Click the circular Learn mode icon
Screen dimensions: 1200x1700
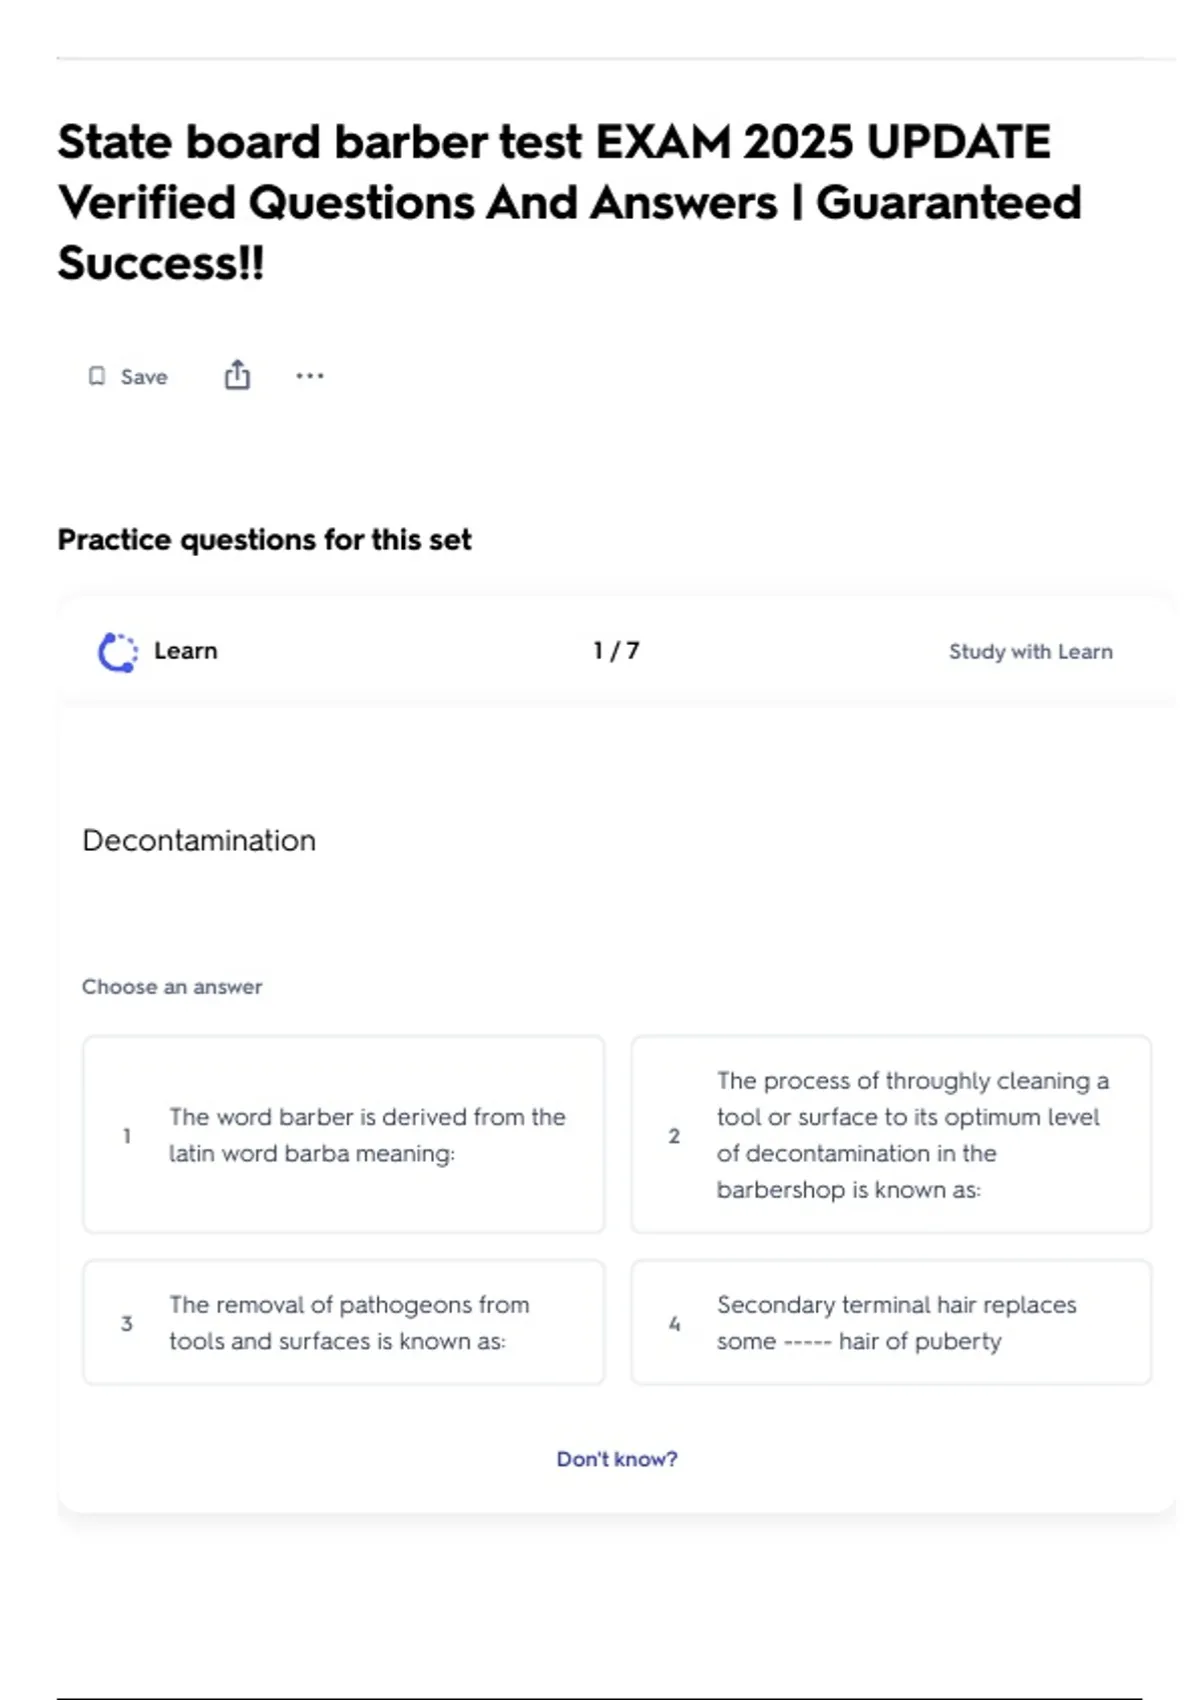point(118,652)
